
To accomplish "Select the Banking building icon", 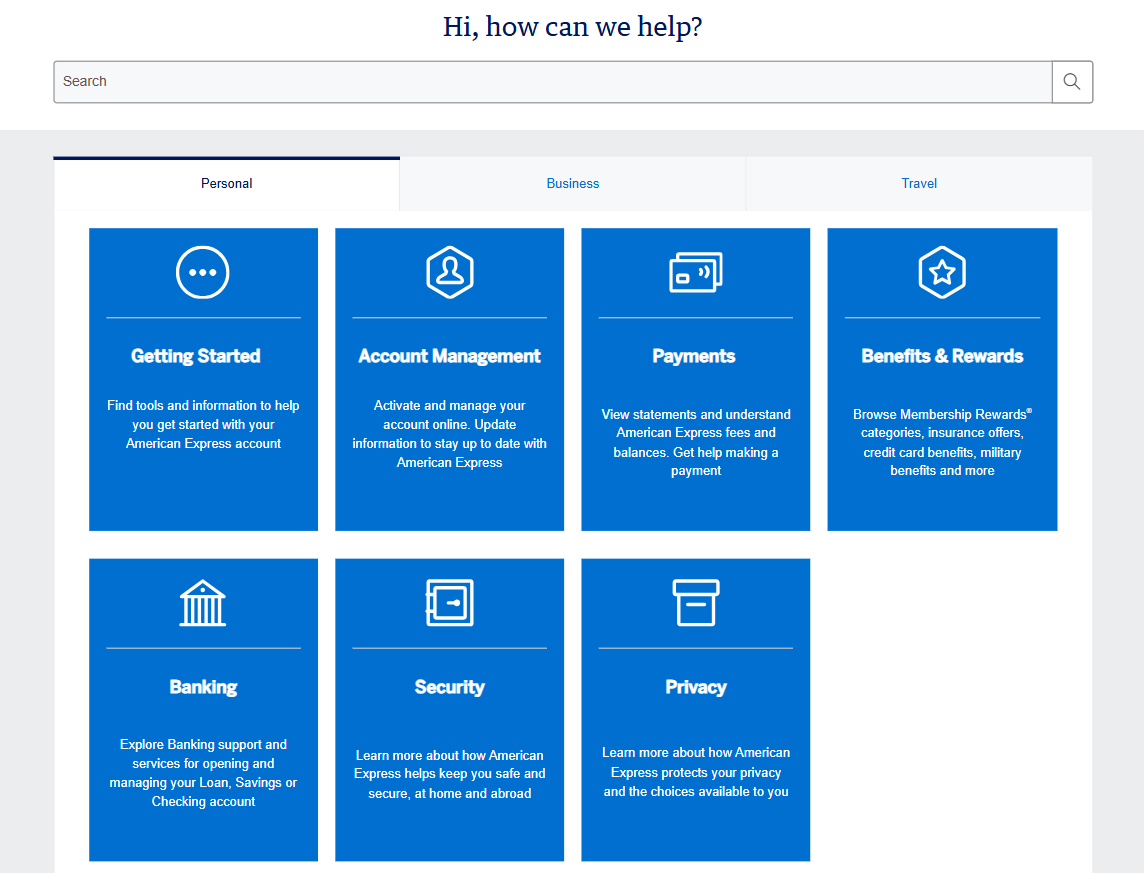I will point(203,603).
